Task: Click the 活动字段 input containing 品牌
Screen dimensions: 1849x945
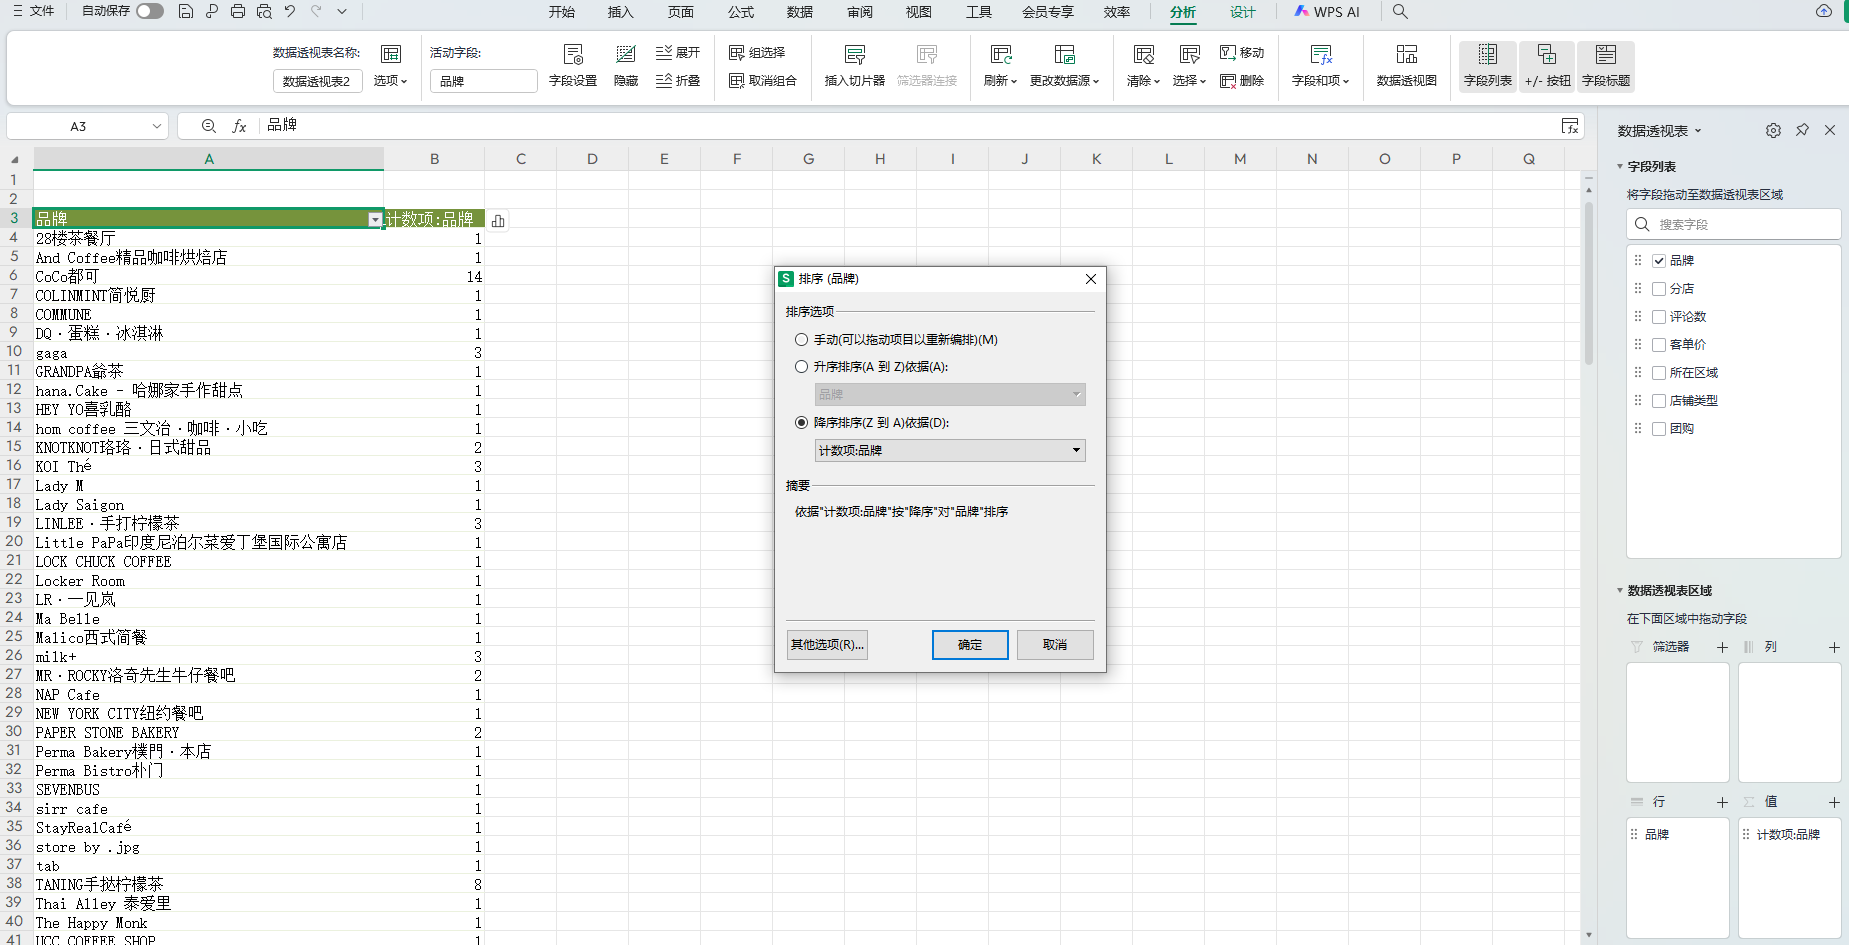Action: [484, 81]
